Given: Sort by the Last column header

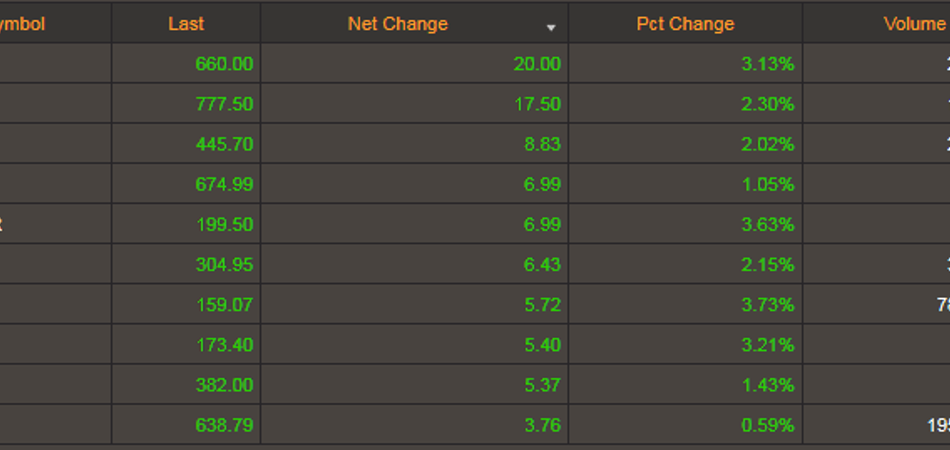Looking at the screenshot, I should (x=186, y=24).
